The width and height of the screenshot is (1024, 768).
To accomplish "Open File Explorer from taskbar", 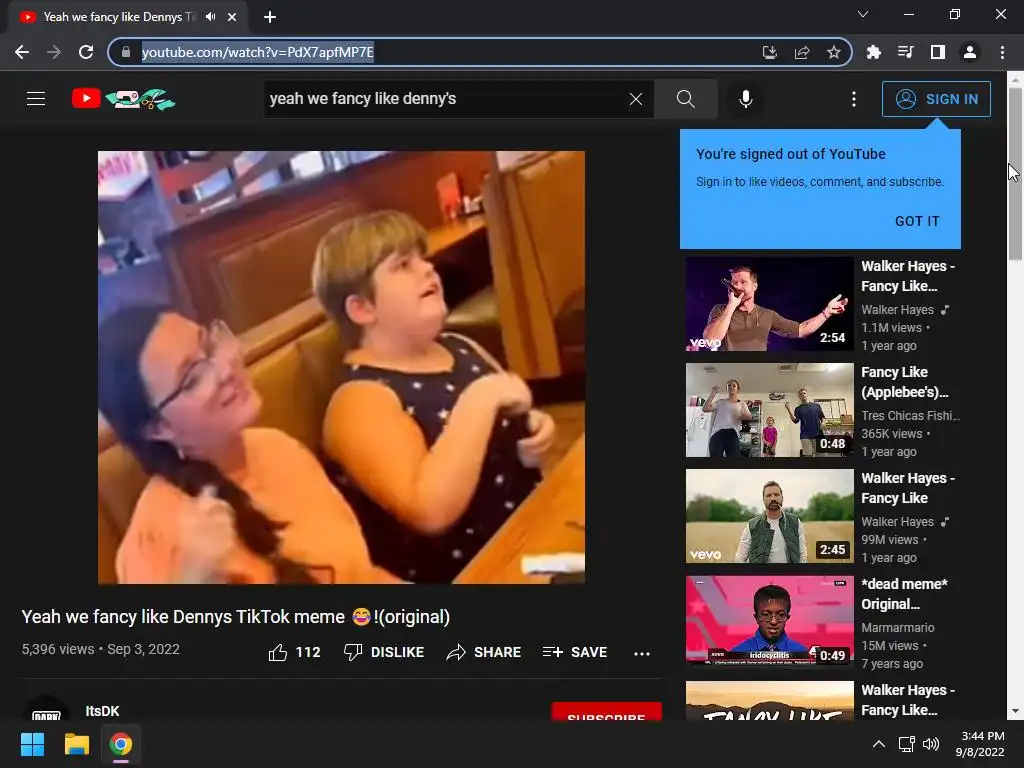I will pyautogui.click(x=76, y=744).
